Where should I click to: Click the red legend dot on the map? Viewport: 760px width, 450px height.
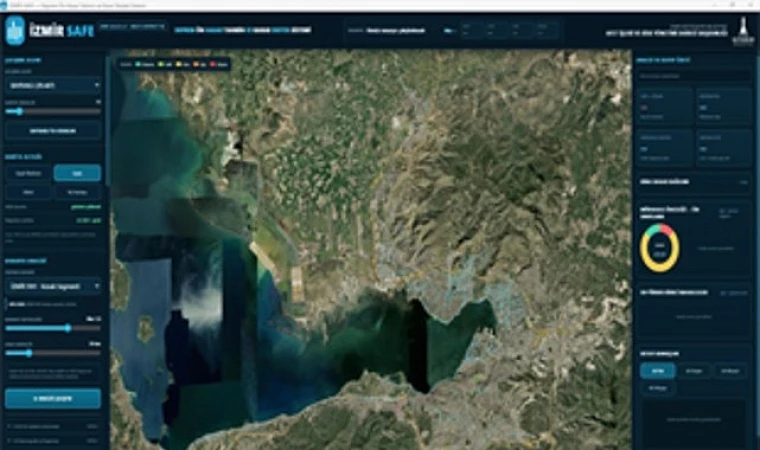(213, 64)
